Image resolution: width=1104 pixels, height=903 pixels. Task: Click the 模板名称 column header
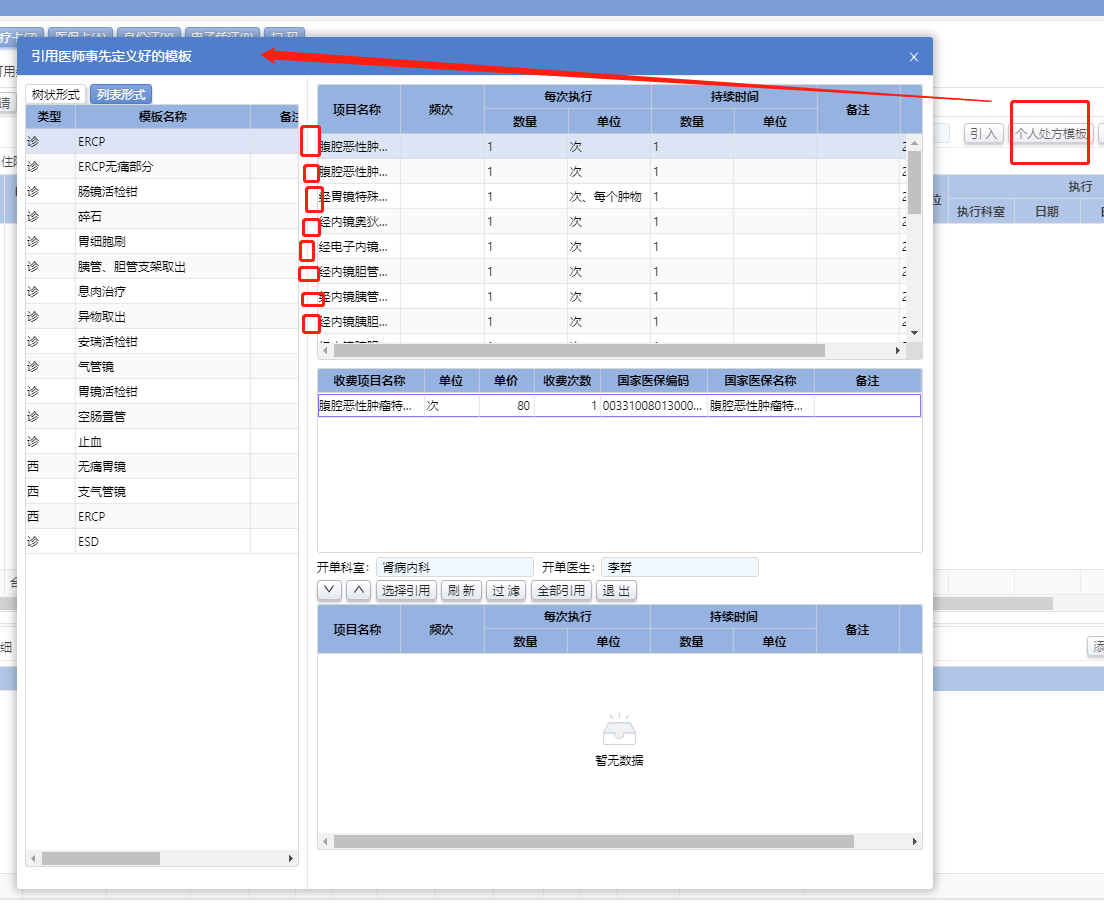pos(163,117)
